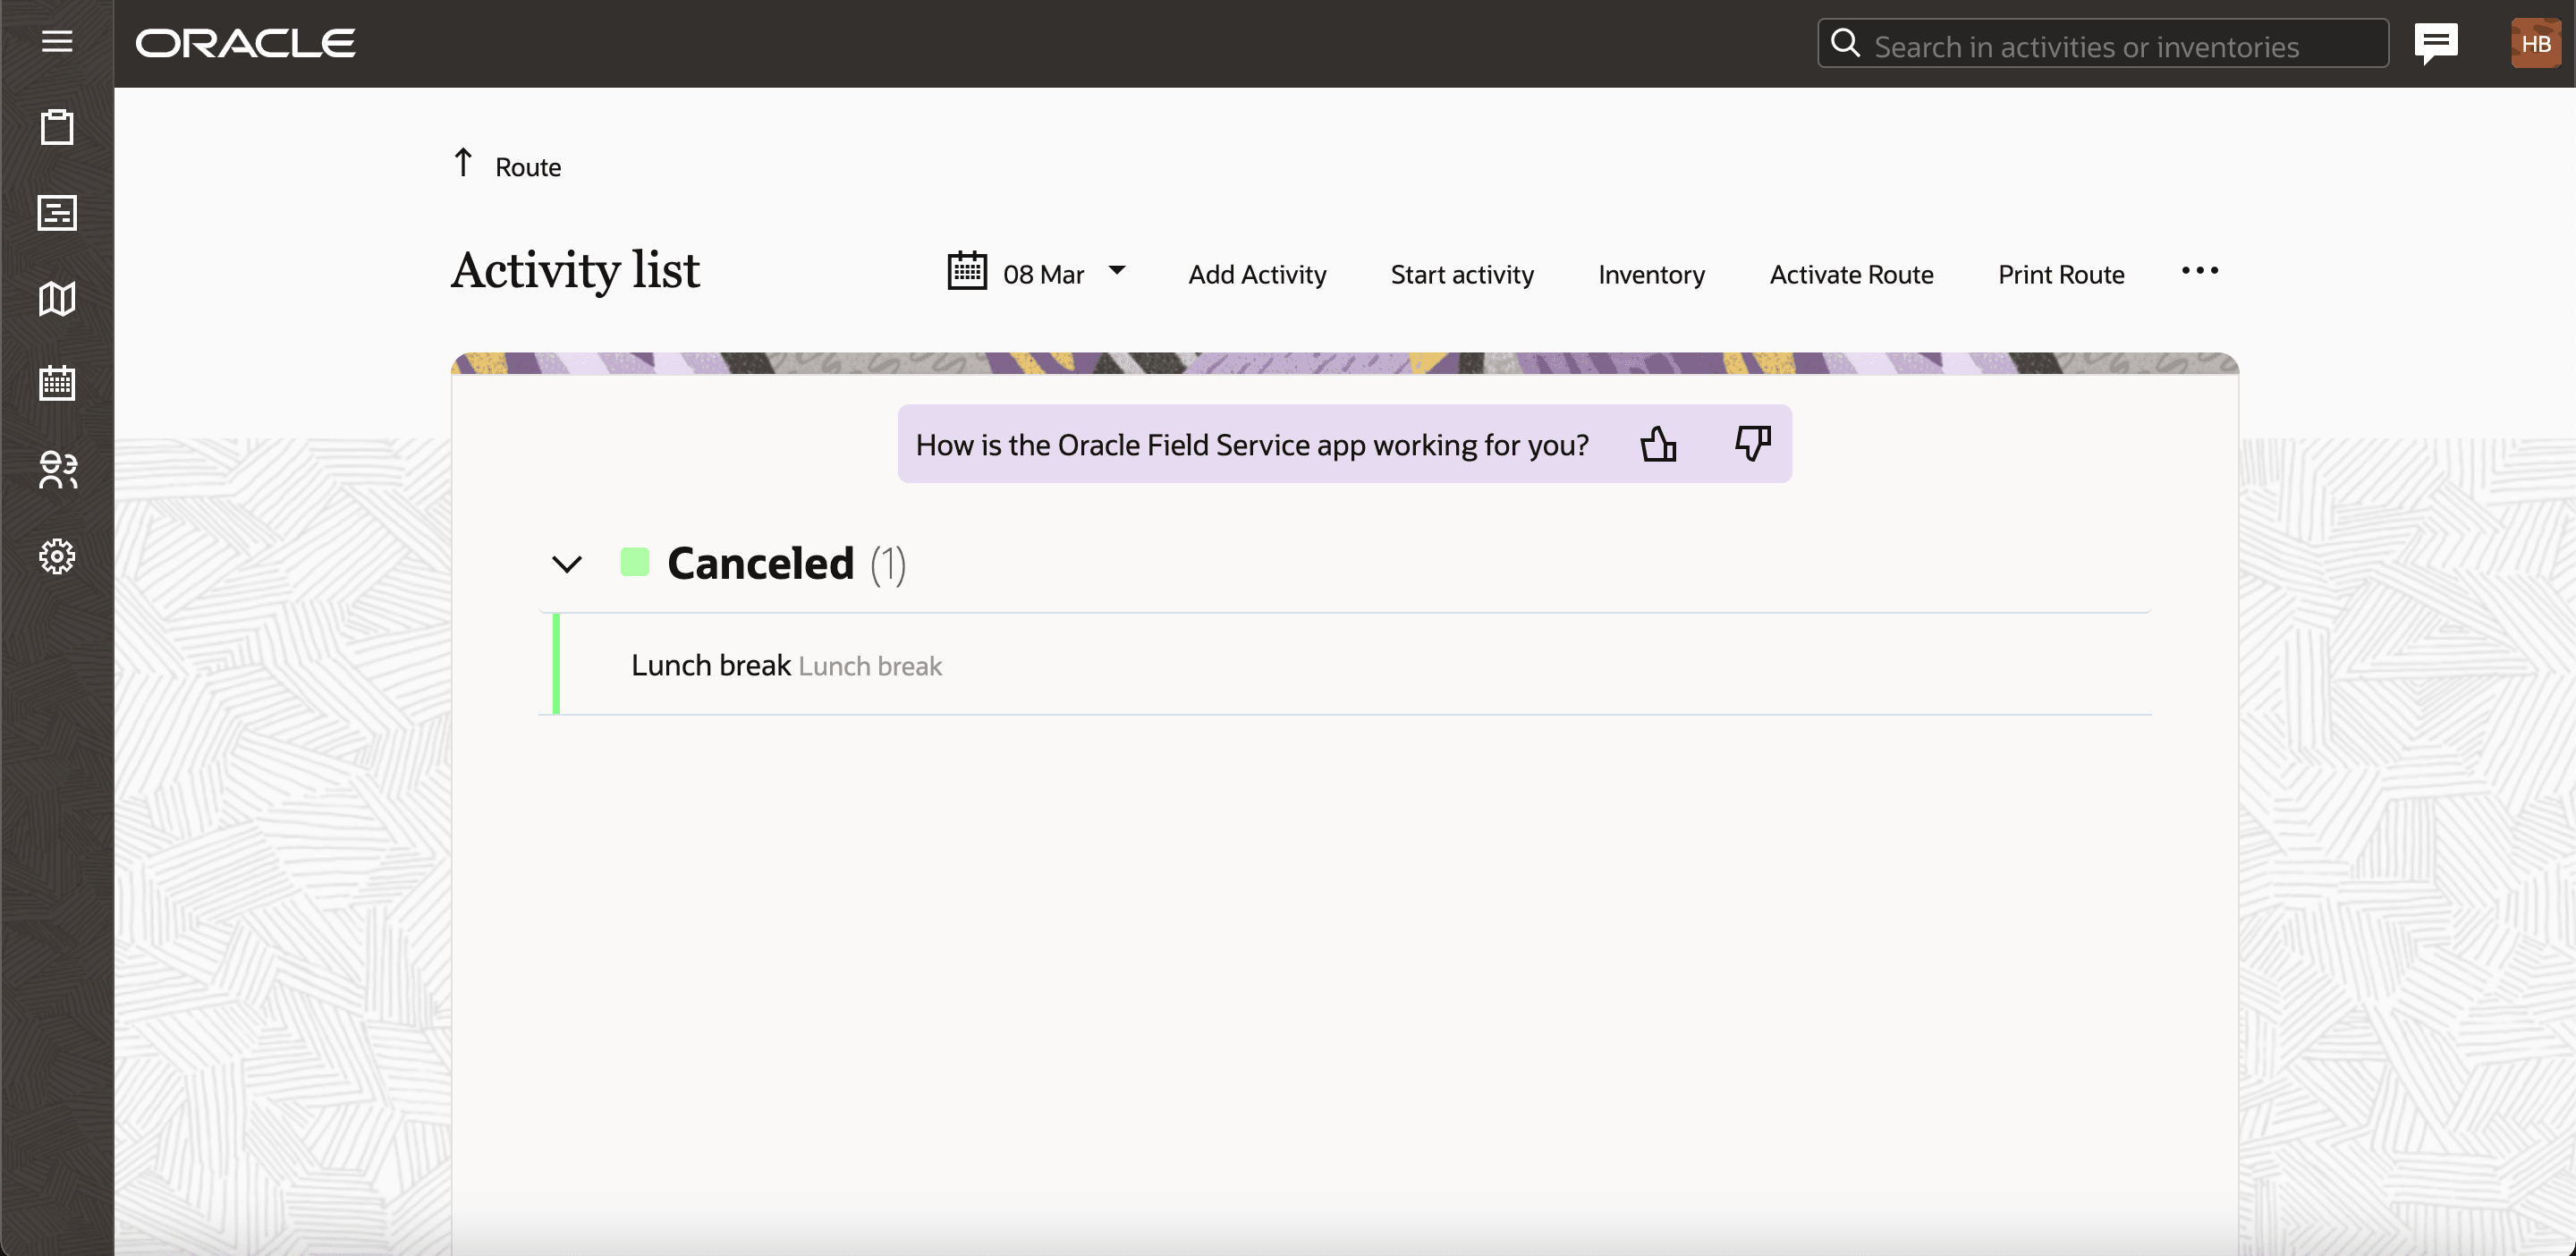Give thumbs down to the feedback prompt
Screen dimensions: 2576x1256
coord(1750,444)
